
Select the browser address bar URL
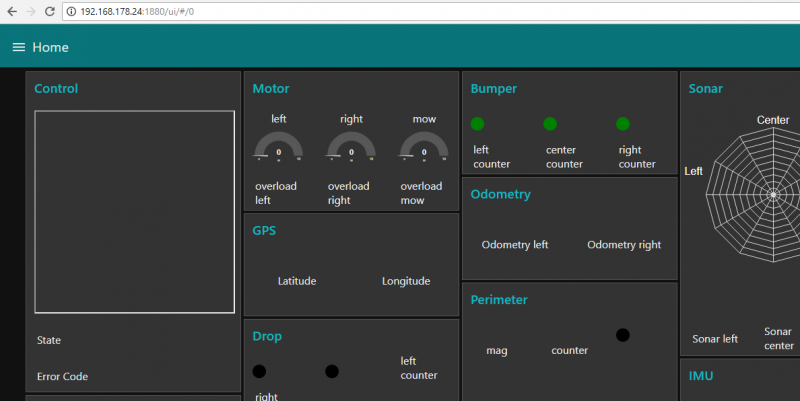[137, 11]
